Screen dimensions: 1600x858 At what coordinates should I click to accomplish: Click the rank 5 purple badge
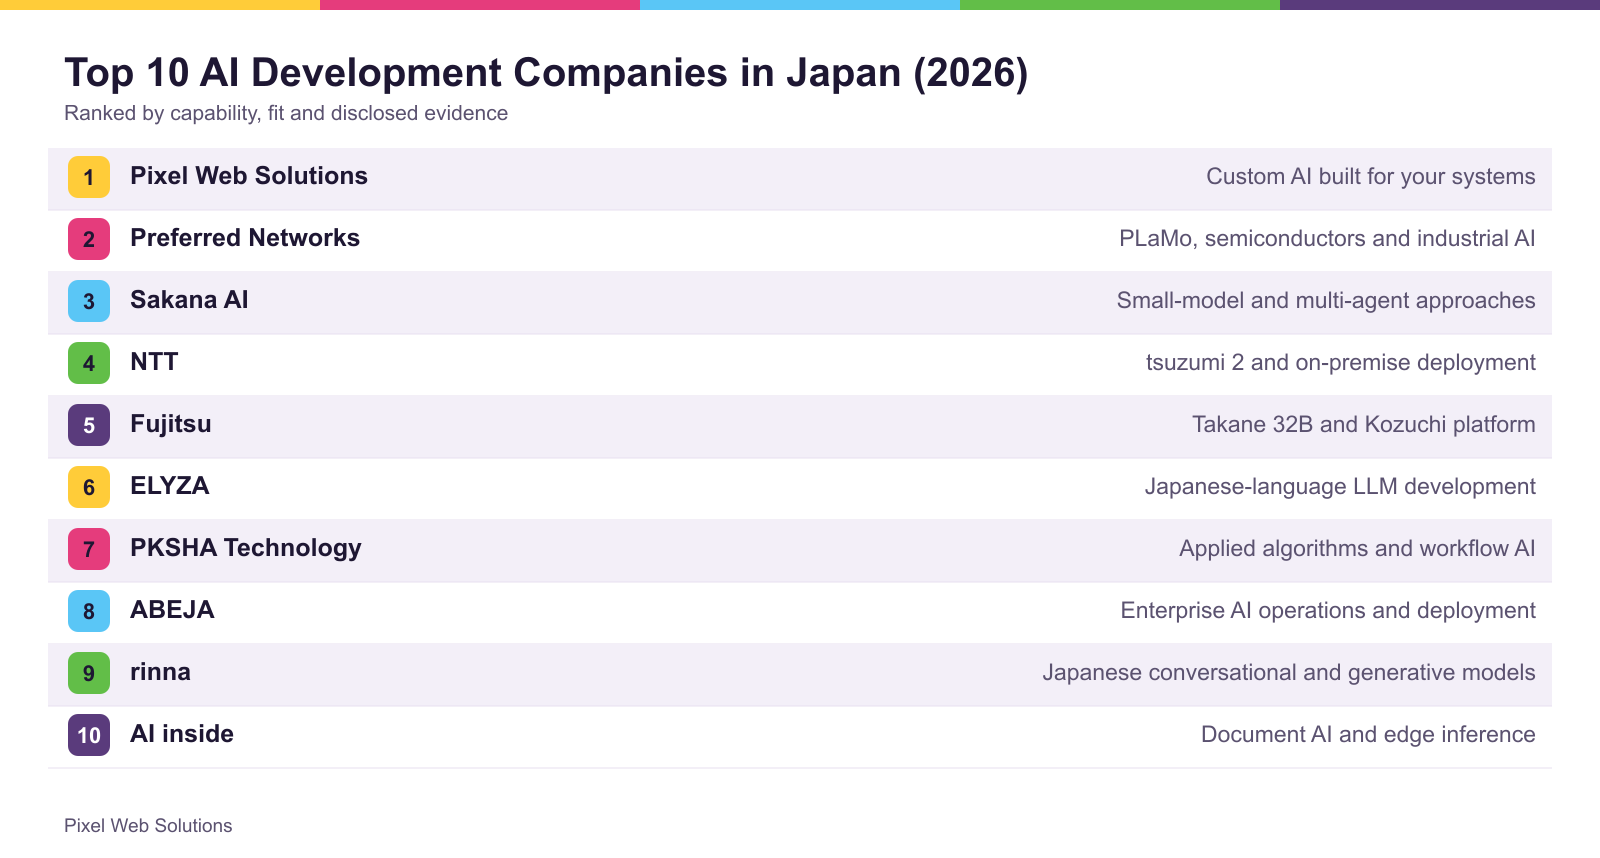(x=89, y=425)
